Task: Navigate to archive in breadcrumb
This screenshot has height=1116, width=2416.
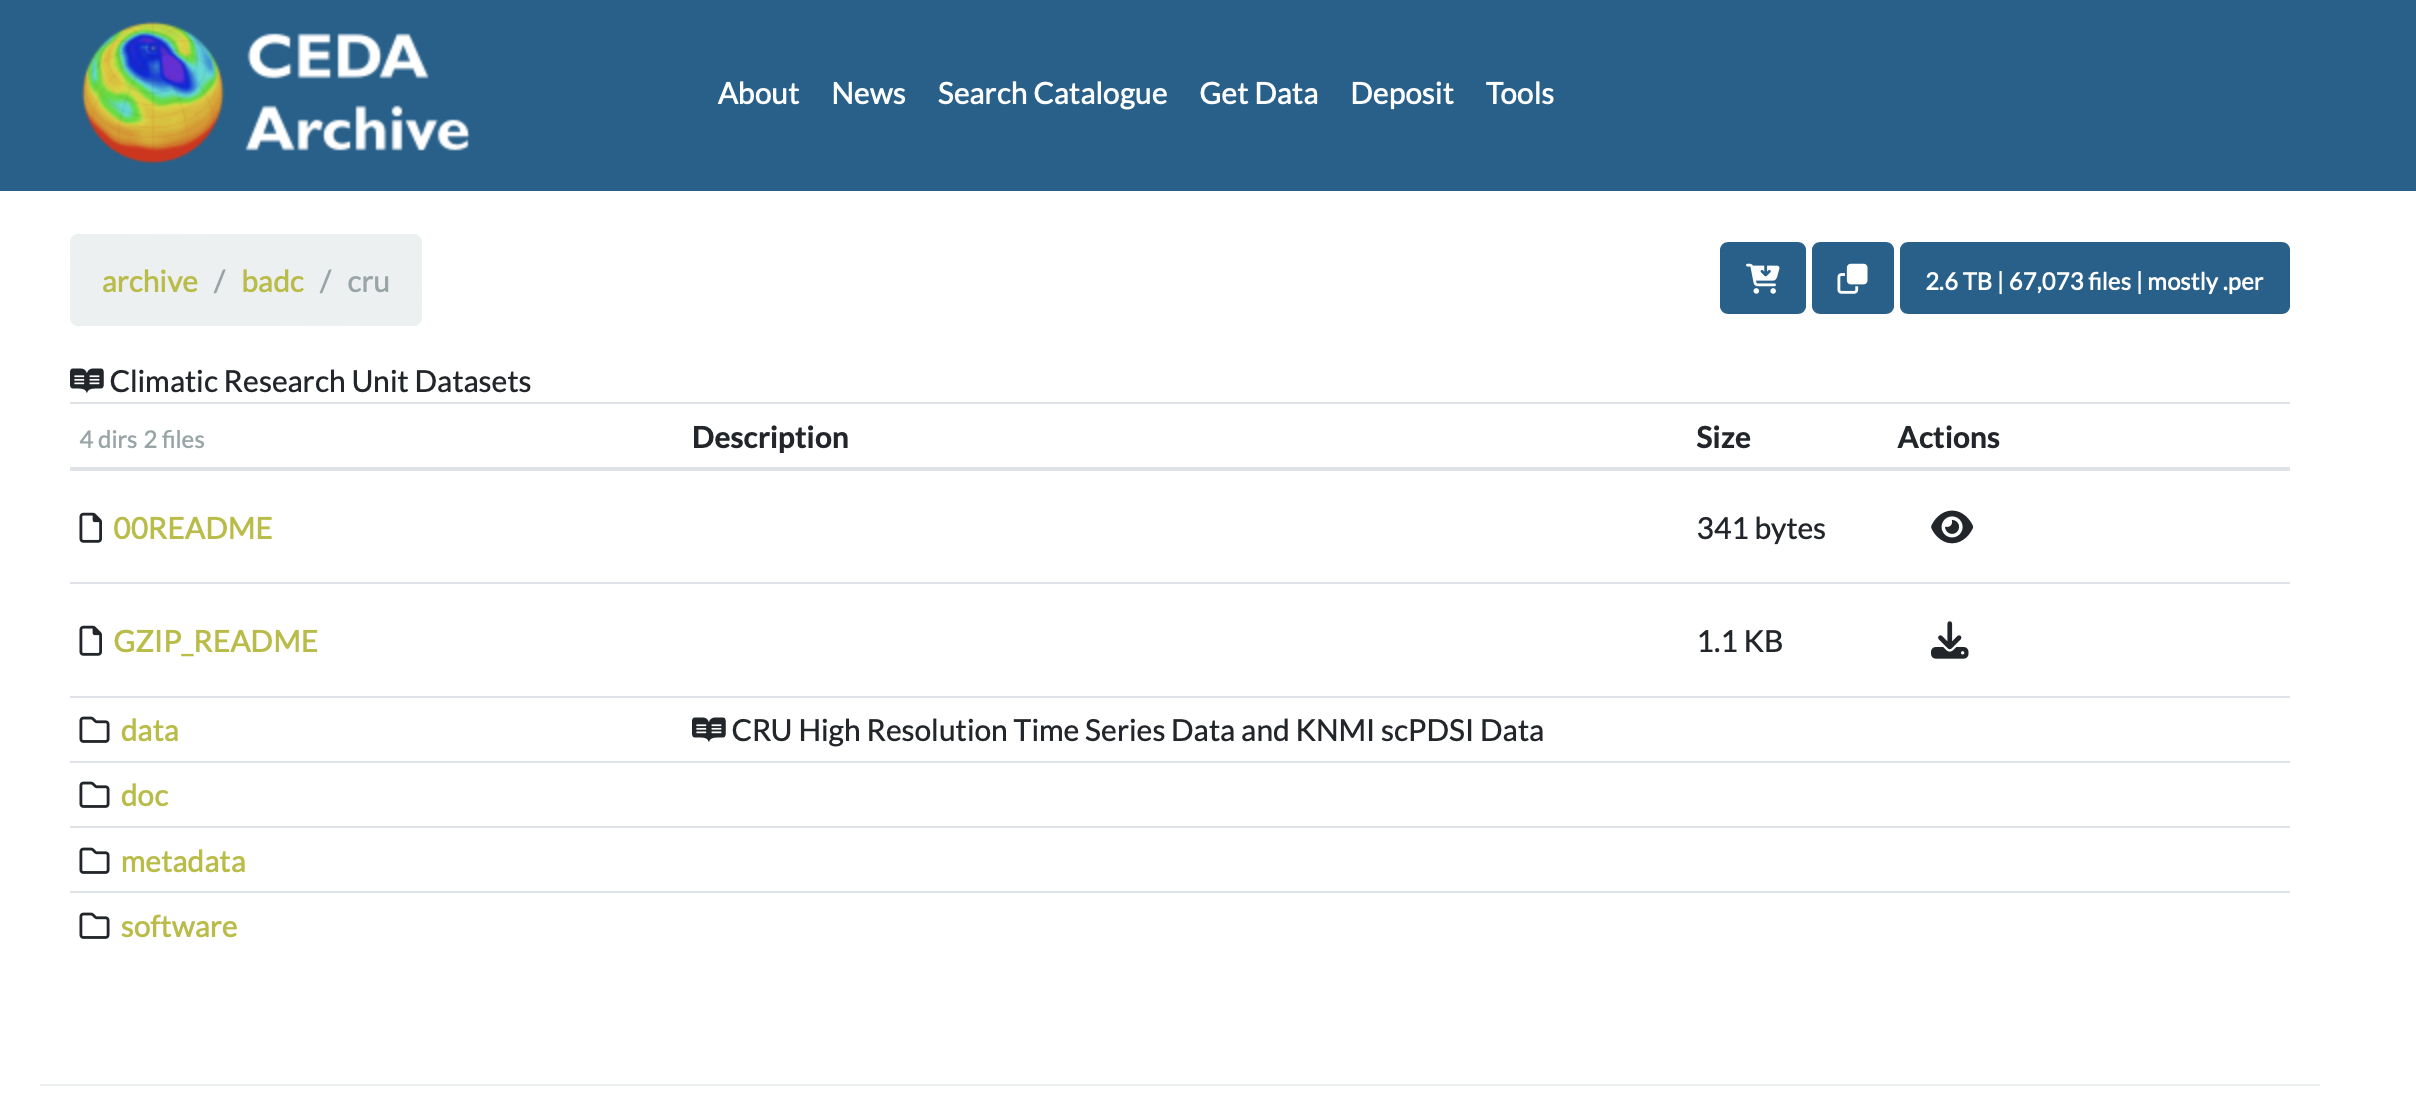Action: click(150, 282)
